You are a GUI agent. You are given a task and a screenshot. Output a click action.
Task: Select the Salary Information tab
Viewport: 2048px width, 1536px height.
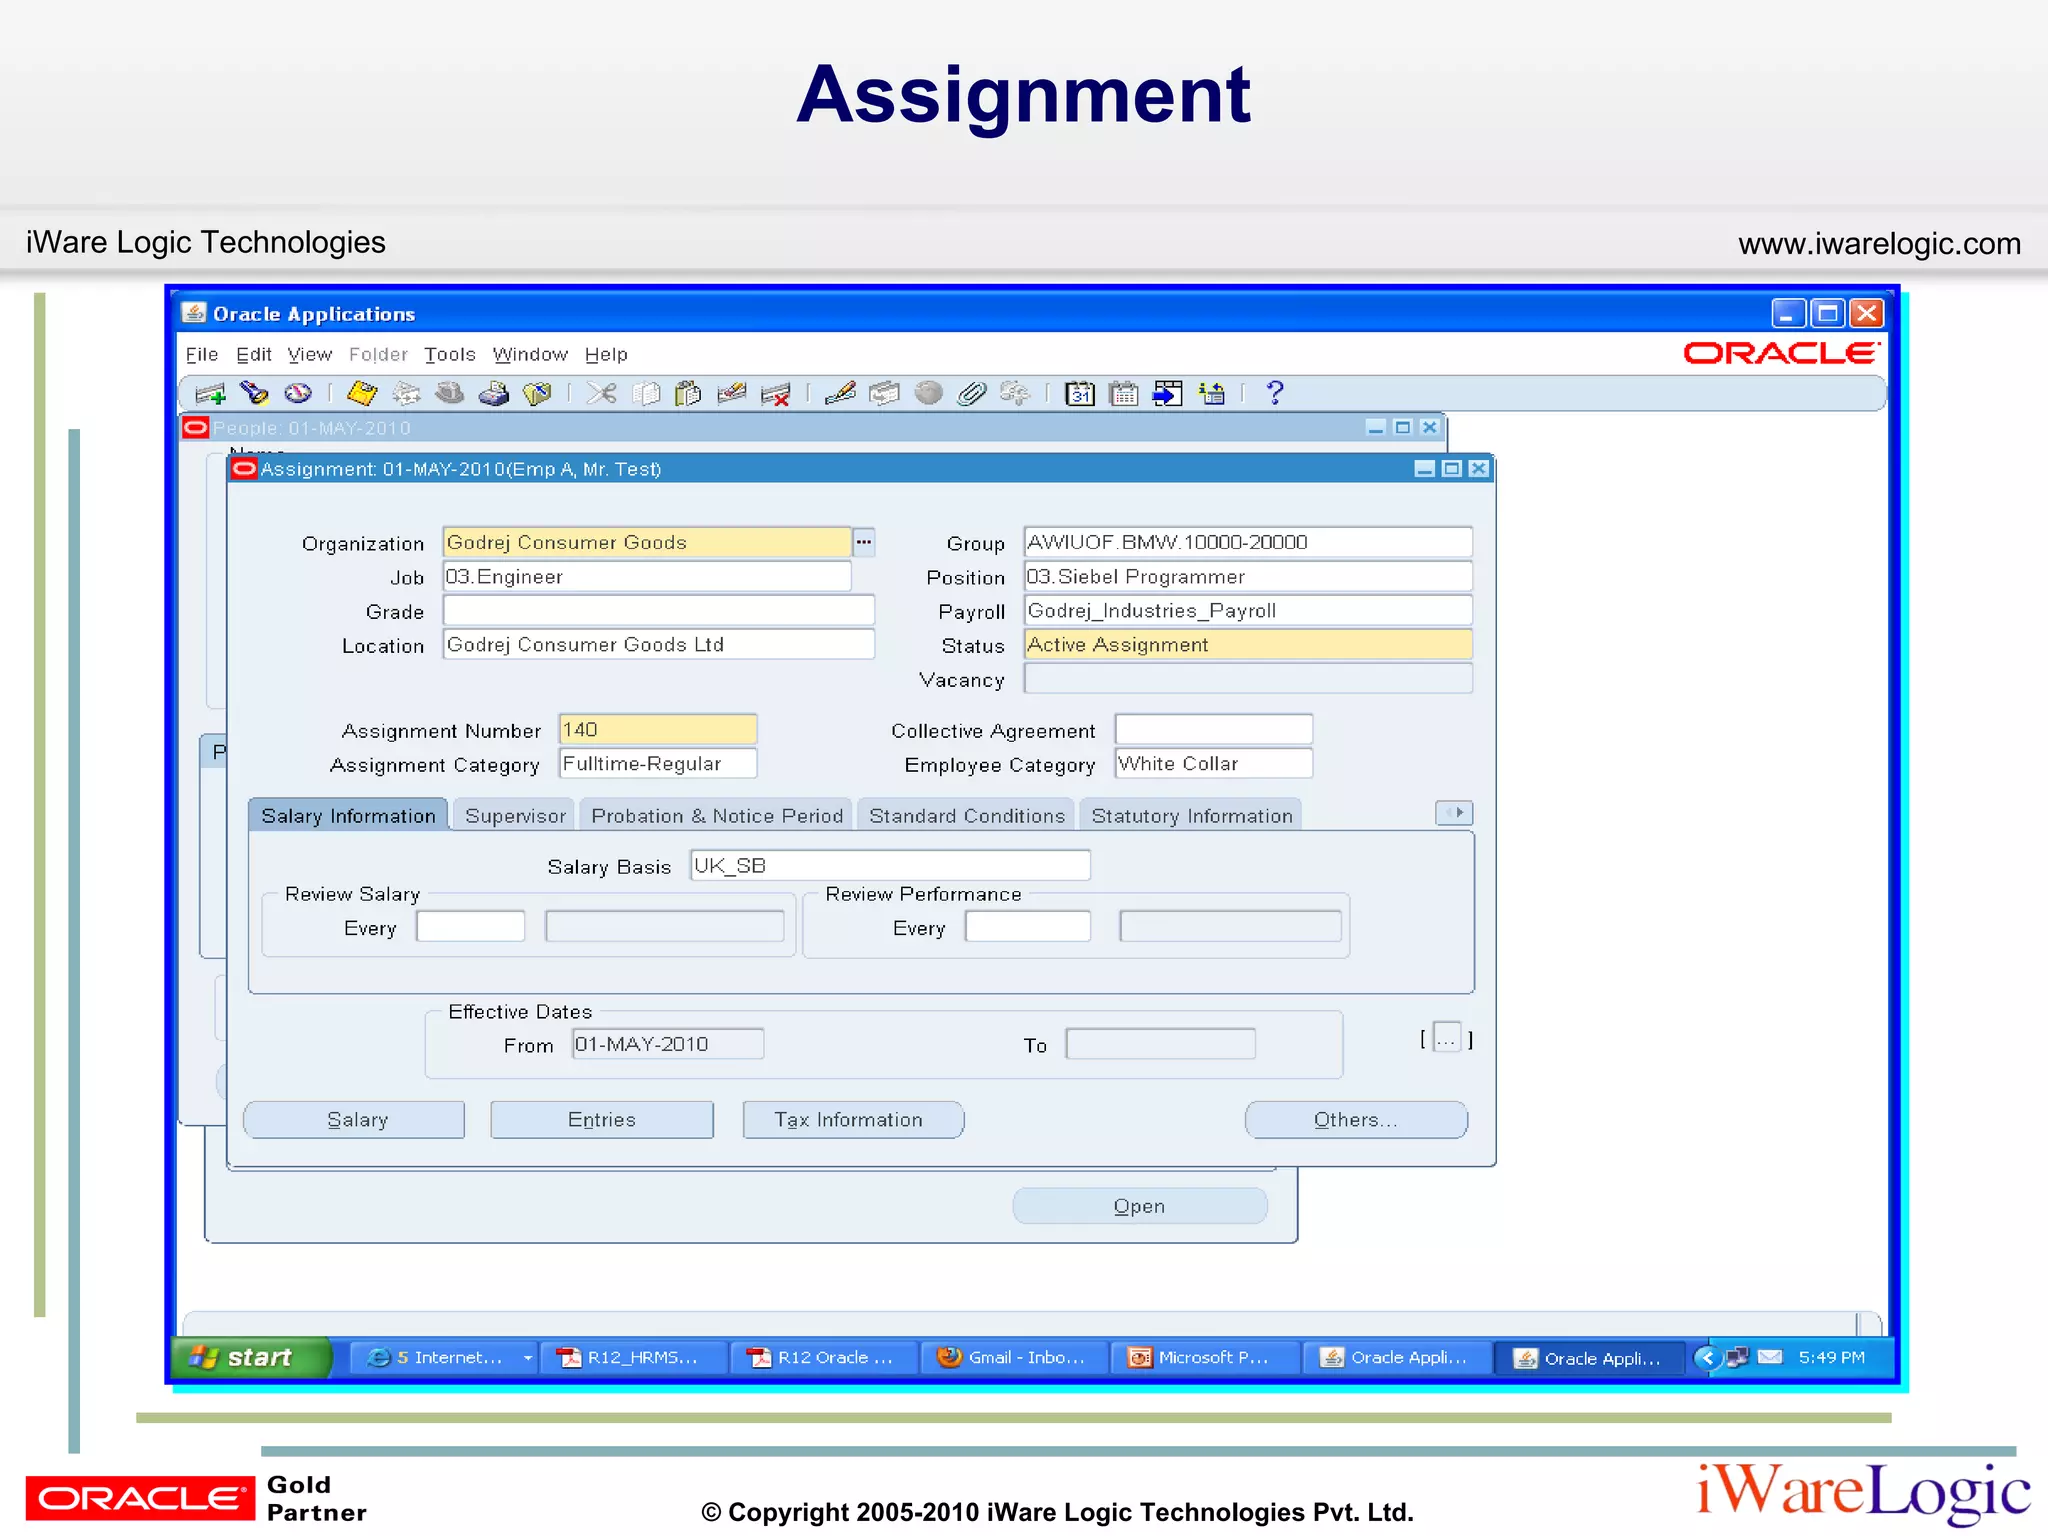(x=348, y=816)
